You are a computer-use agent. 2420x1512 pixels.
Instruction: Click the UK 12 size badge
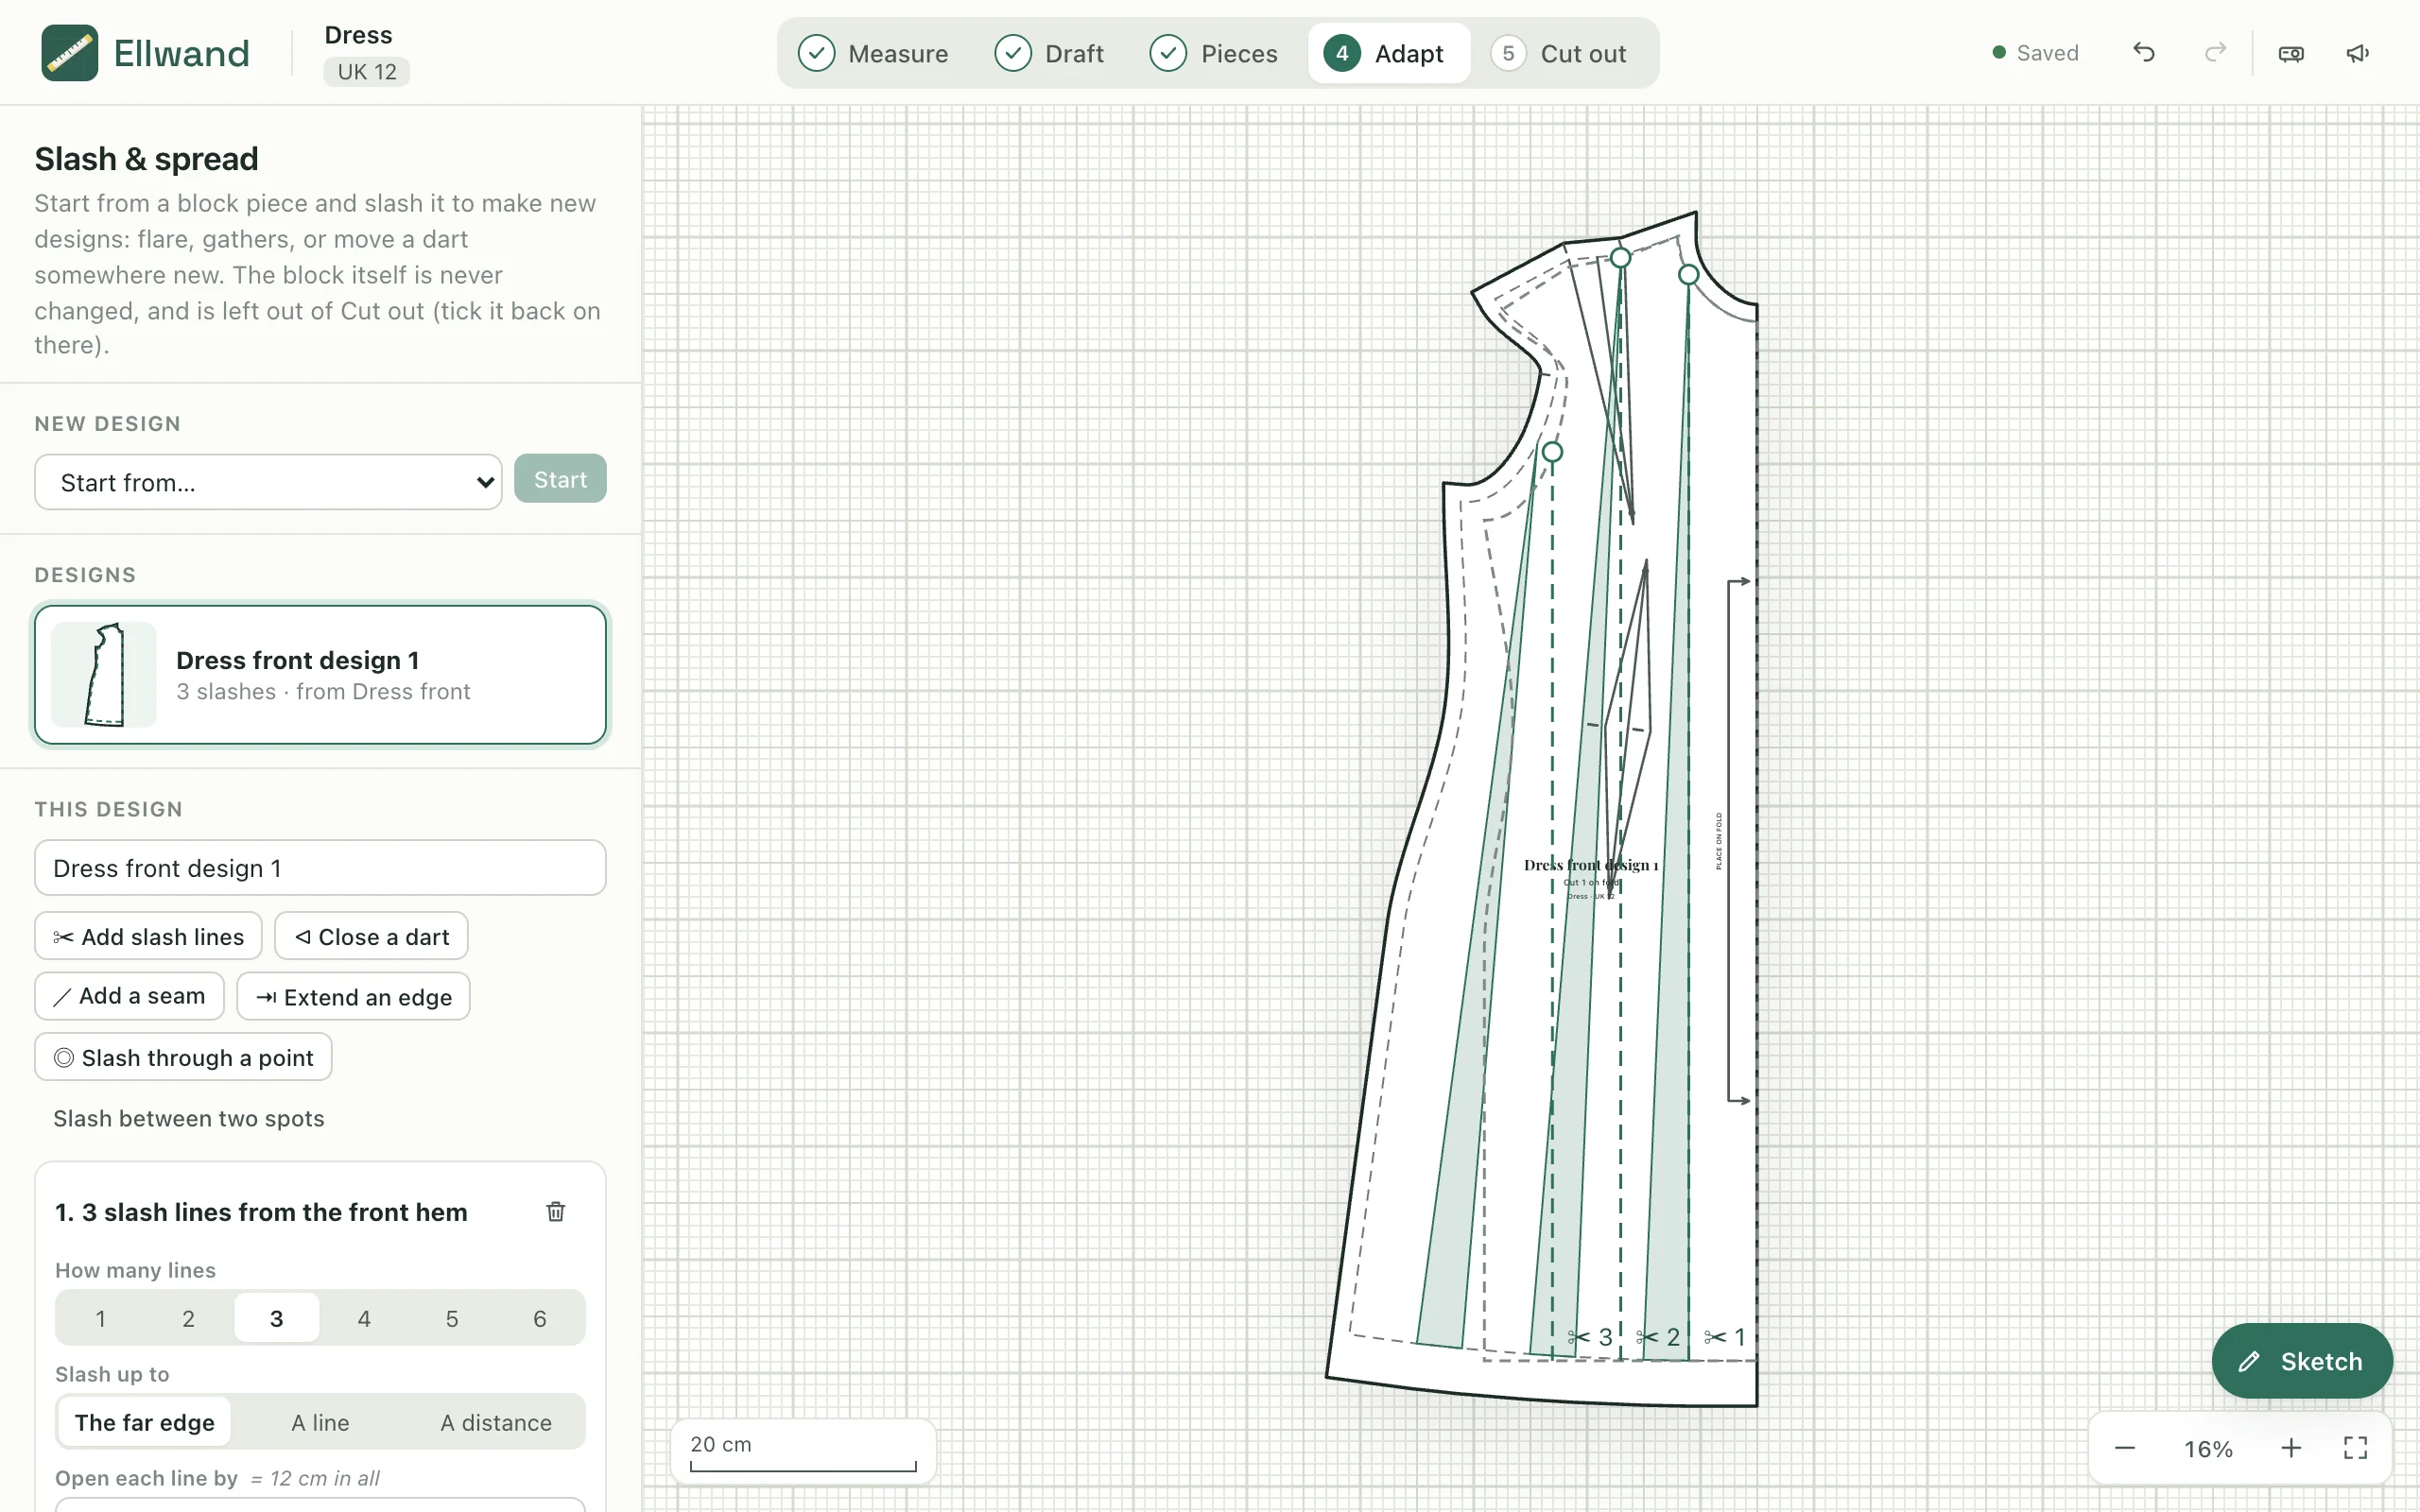click(x=366, y=72)
